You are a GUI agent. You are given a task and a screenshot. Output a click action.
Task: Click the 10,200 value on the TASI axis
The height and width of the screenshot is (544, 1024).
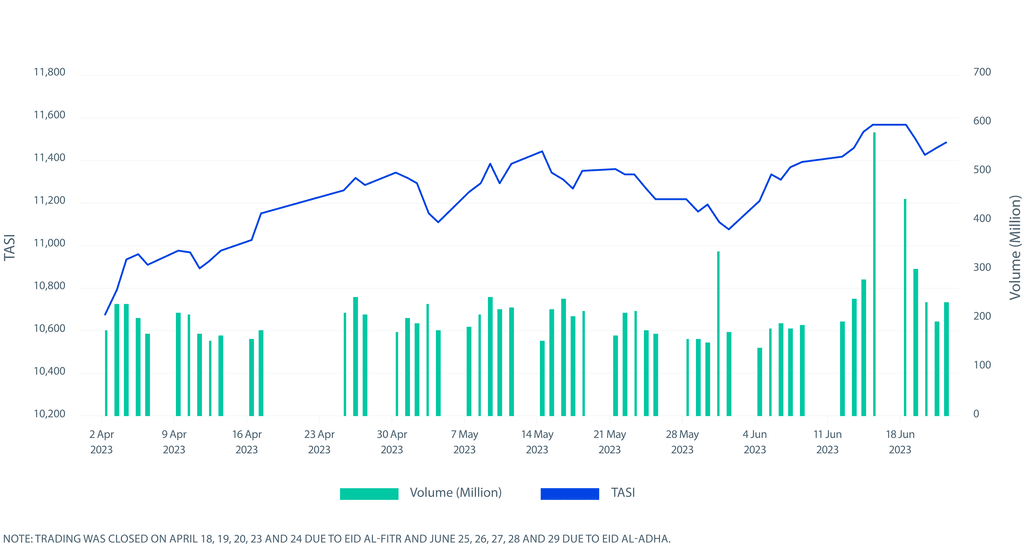click(49, 414)
